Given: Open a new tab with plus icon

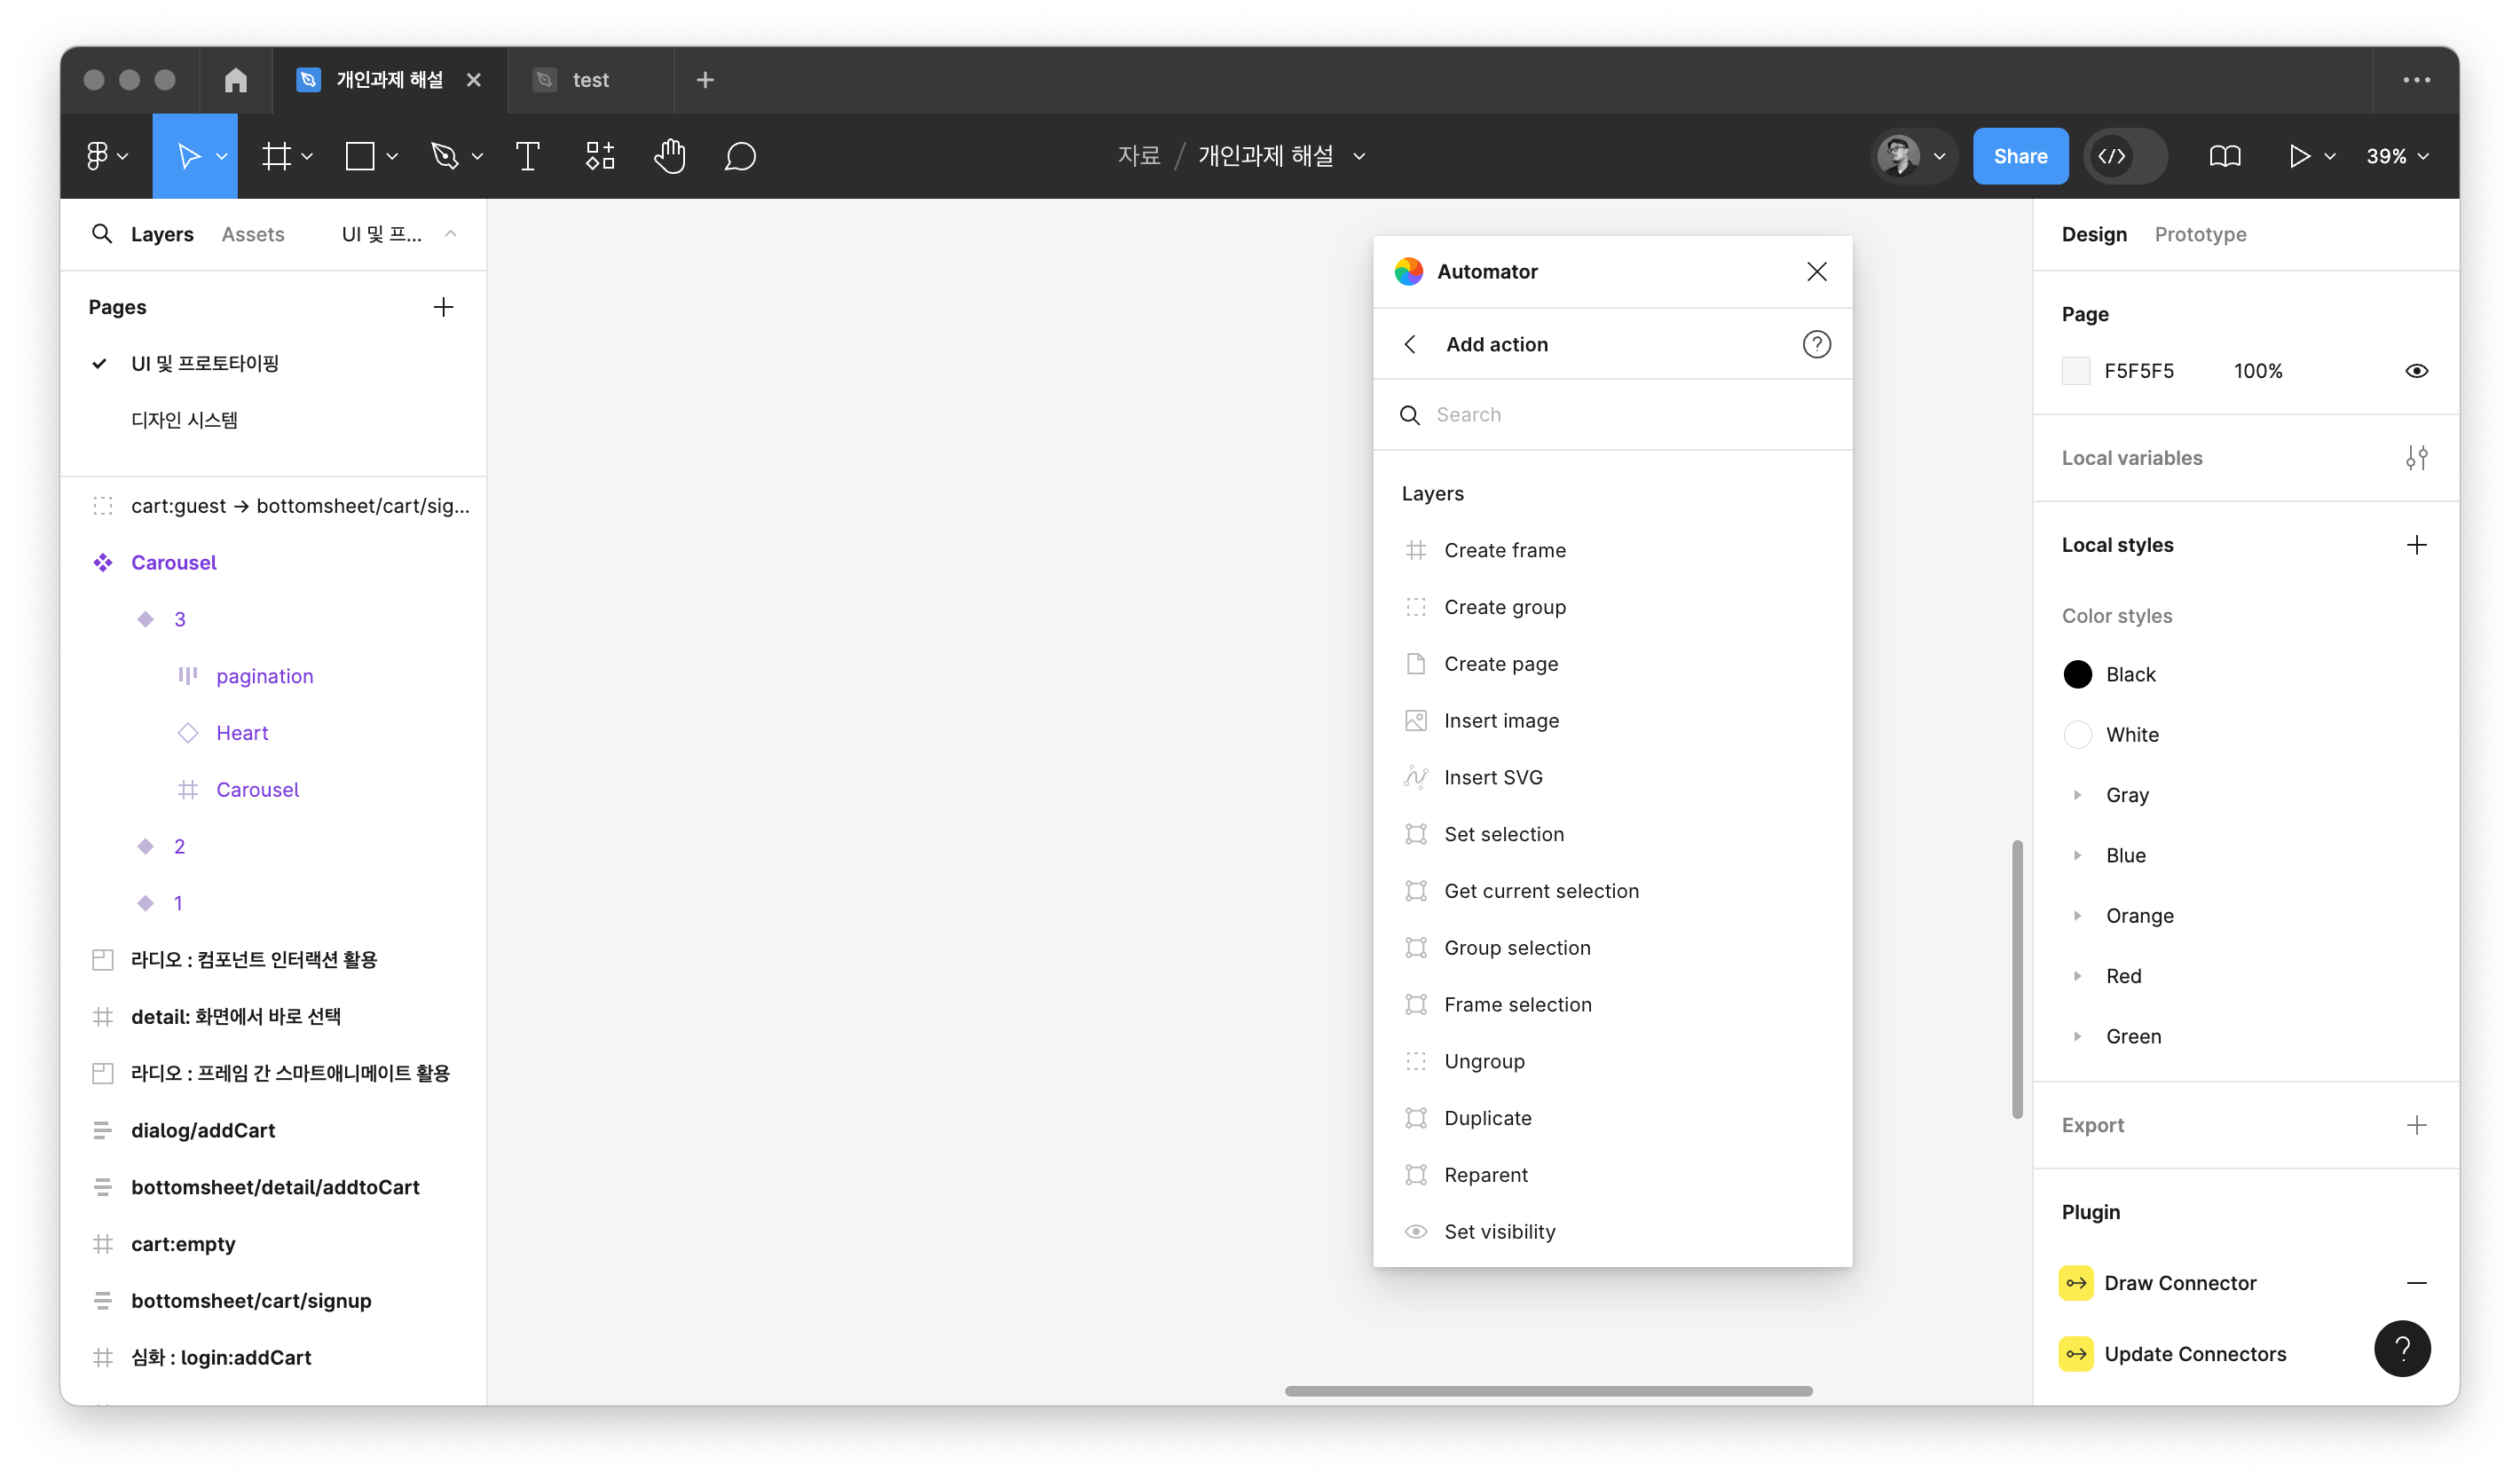Looking at the screenshot, I should tap(705, 80).
